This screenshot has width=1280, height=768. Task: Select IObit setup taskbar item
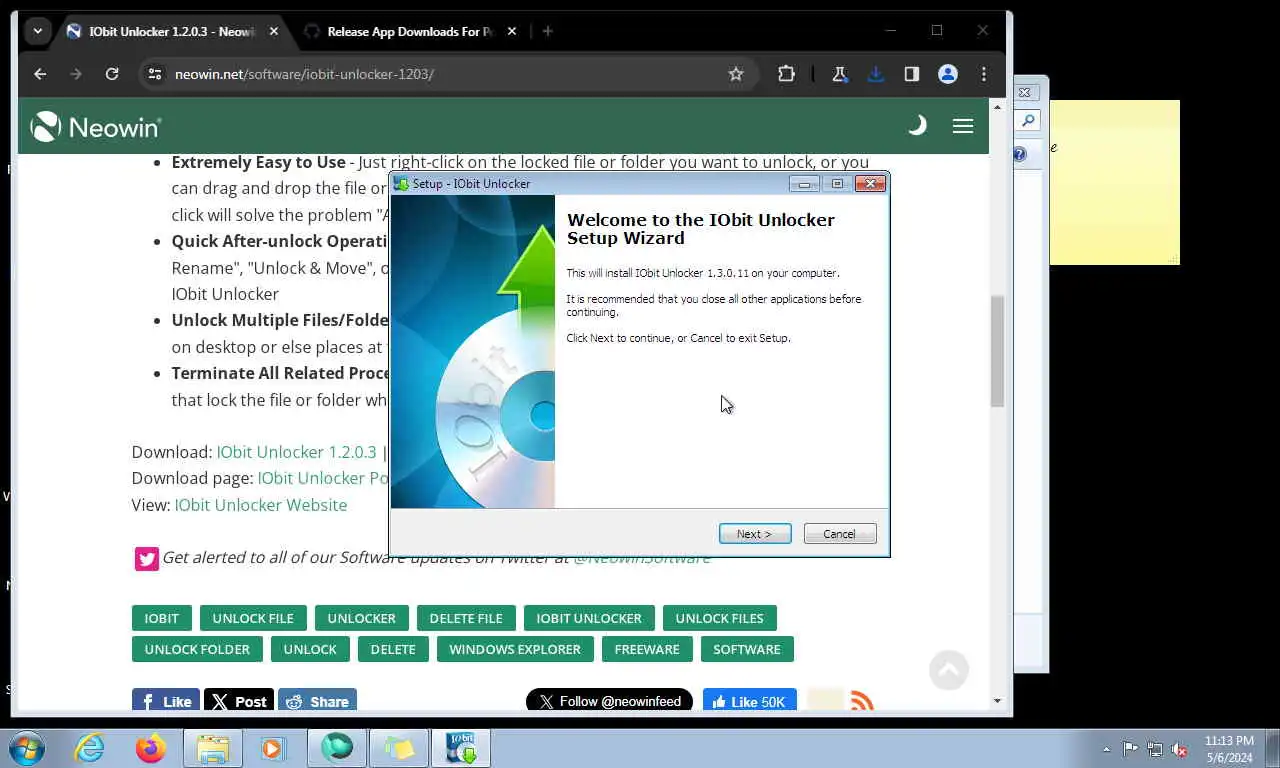click(461, 748)
